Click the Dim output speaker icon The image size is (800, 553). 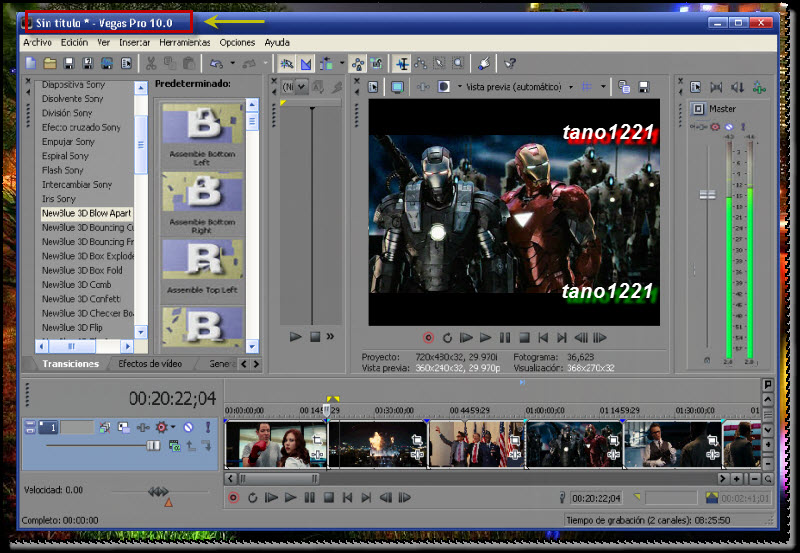pyautogui.click(x=737, y=87)
